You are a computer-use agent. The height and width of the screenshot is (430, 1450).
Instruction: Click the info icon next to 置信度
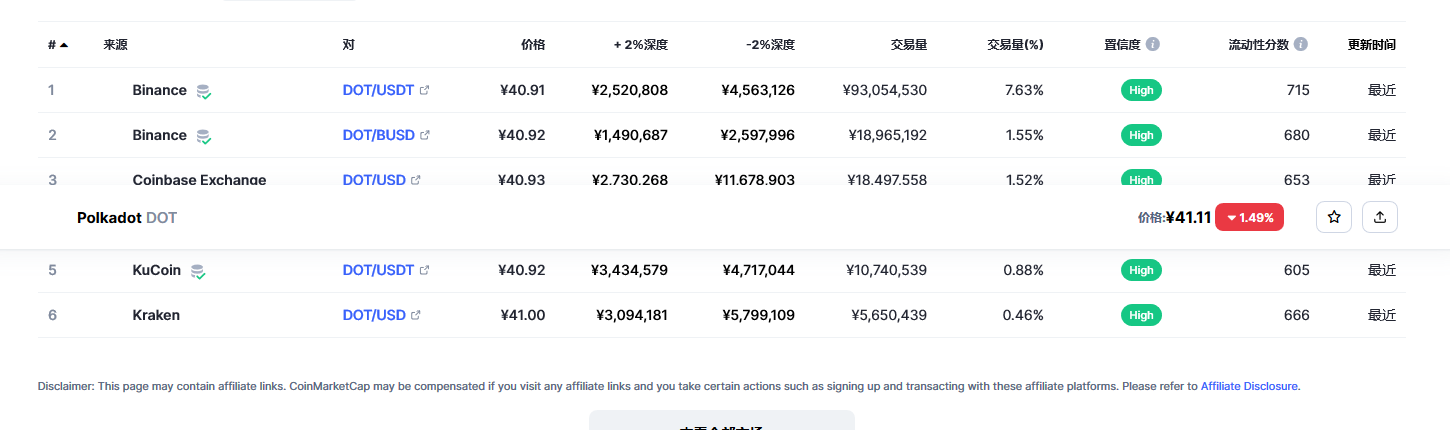[1153, 45]
